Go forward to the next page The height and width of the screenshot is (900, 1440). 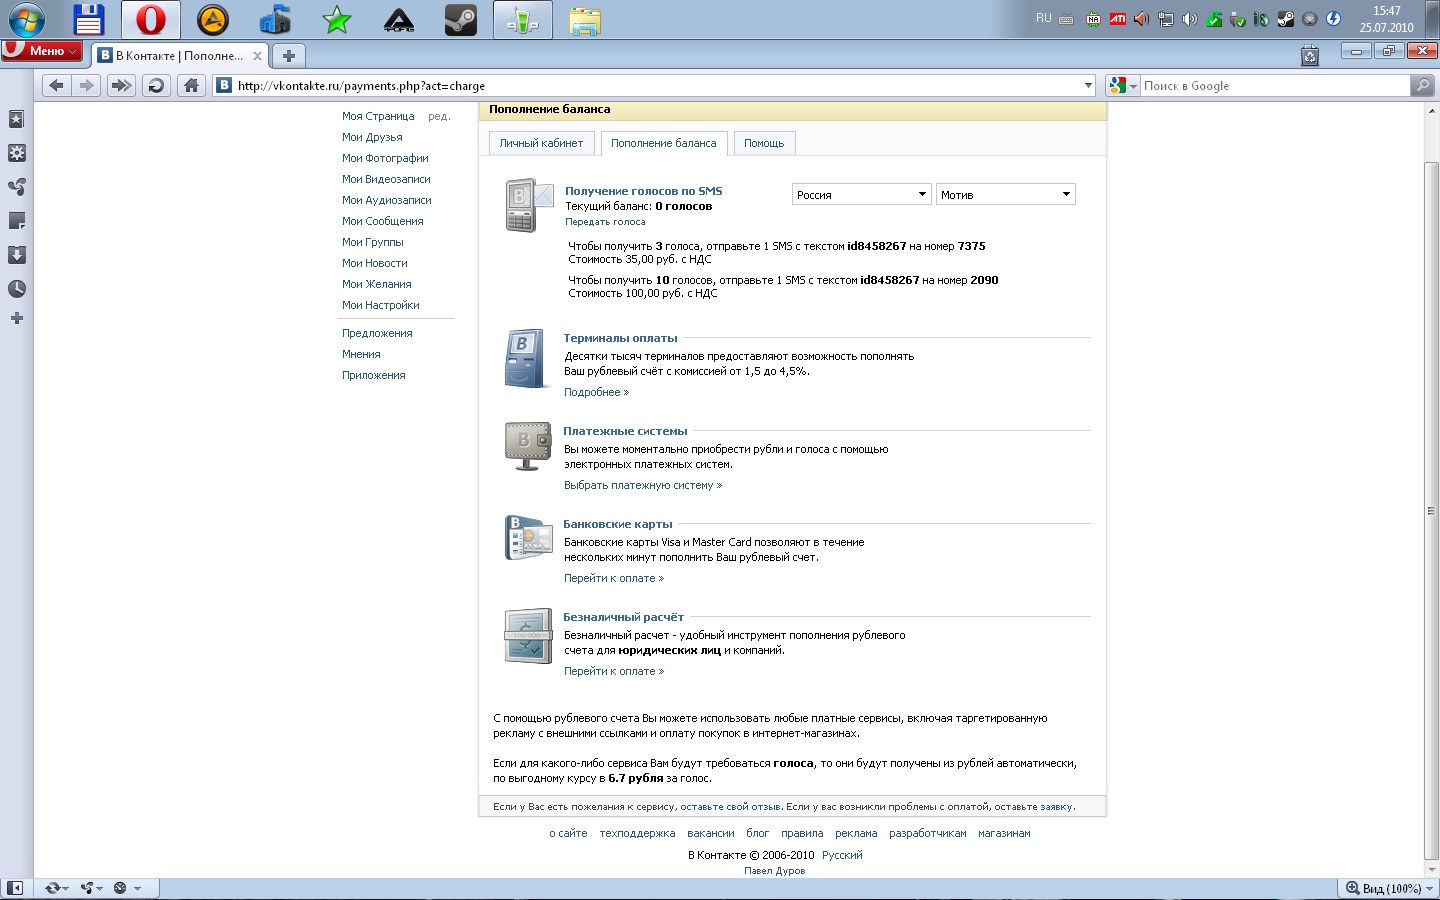click(87, 86)
